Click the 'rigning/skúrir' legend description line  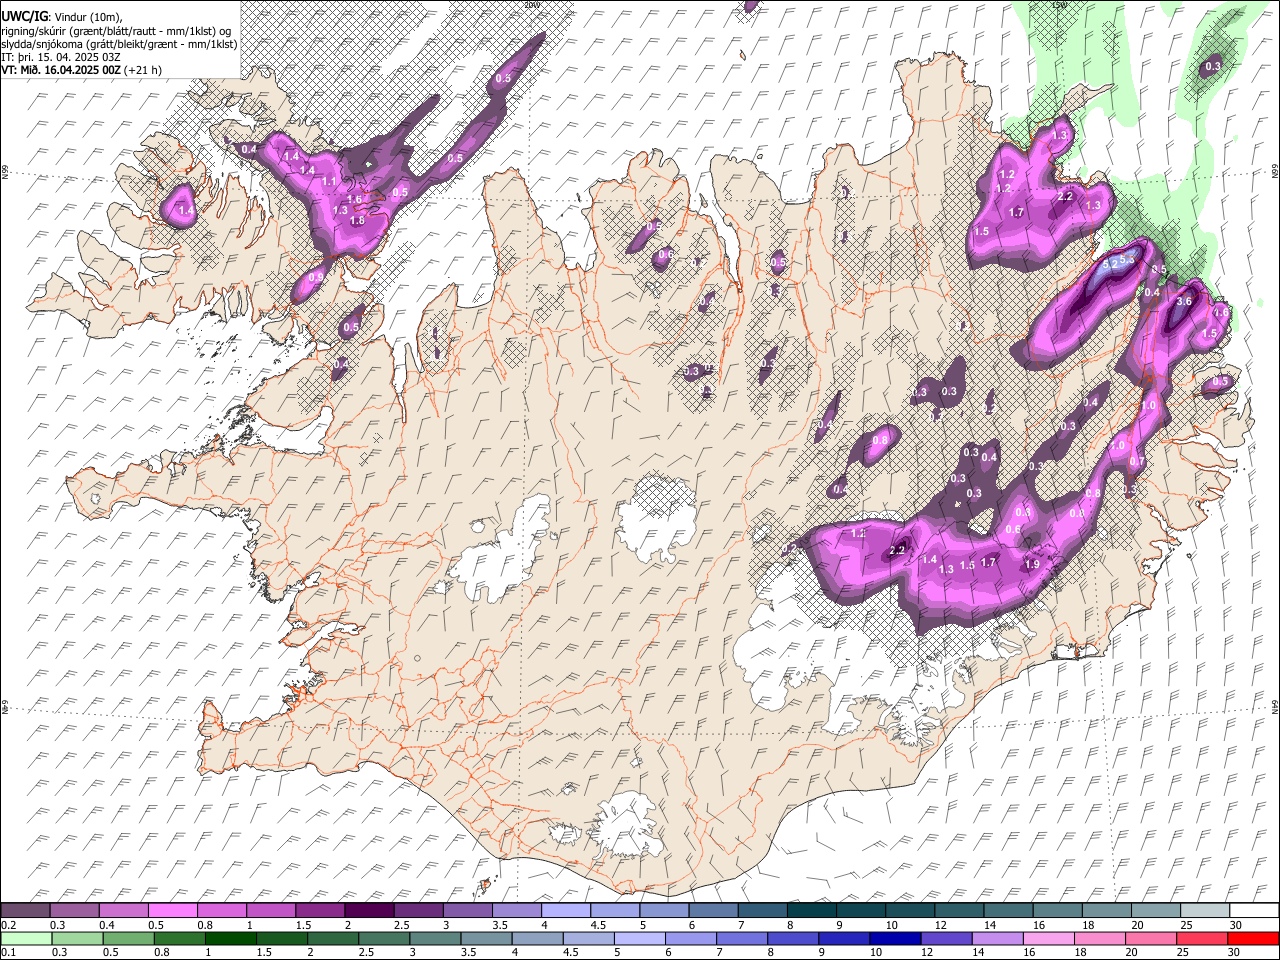pos(116,30)
